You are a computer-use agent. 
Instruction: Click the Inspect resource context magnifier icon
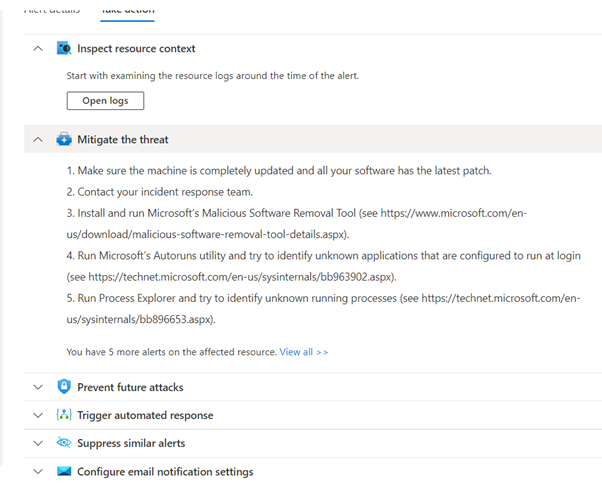65,48
